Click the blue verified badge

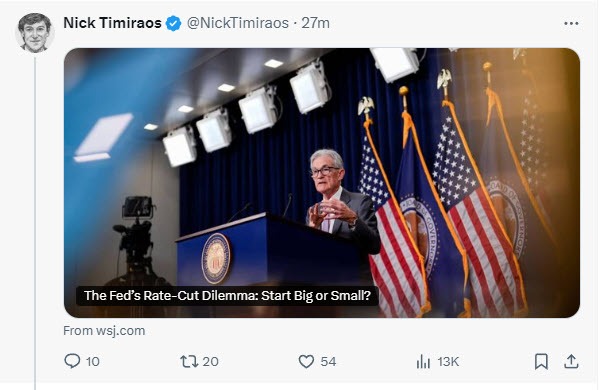pos(173,23)
